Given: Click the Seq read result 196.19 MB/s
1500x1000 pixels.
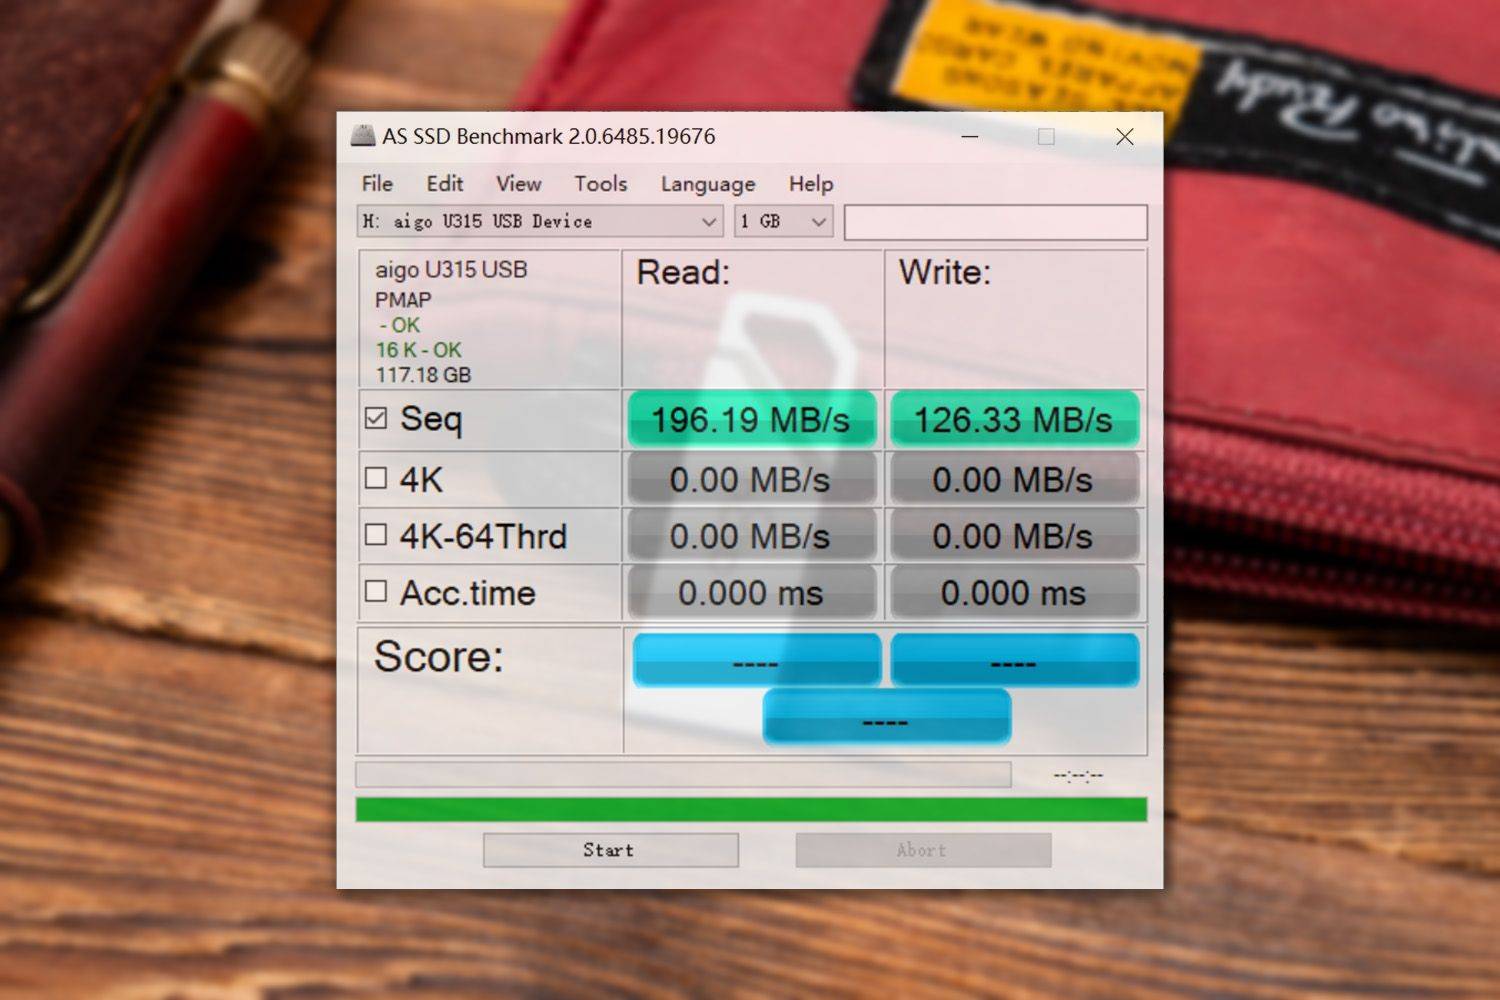Looking at the screenshot, I should pos(752,419).
